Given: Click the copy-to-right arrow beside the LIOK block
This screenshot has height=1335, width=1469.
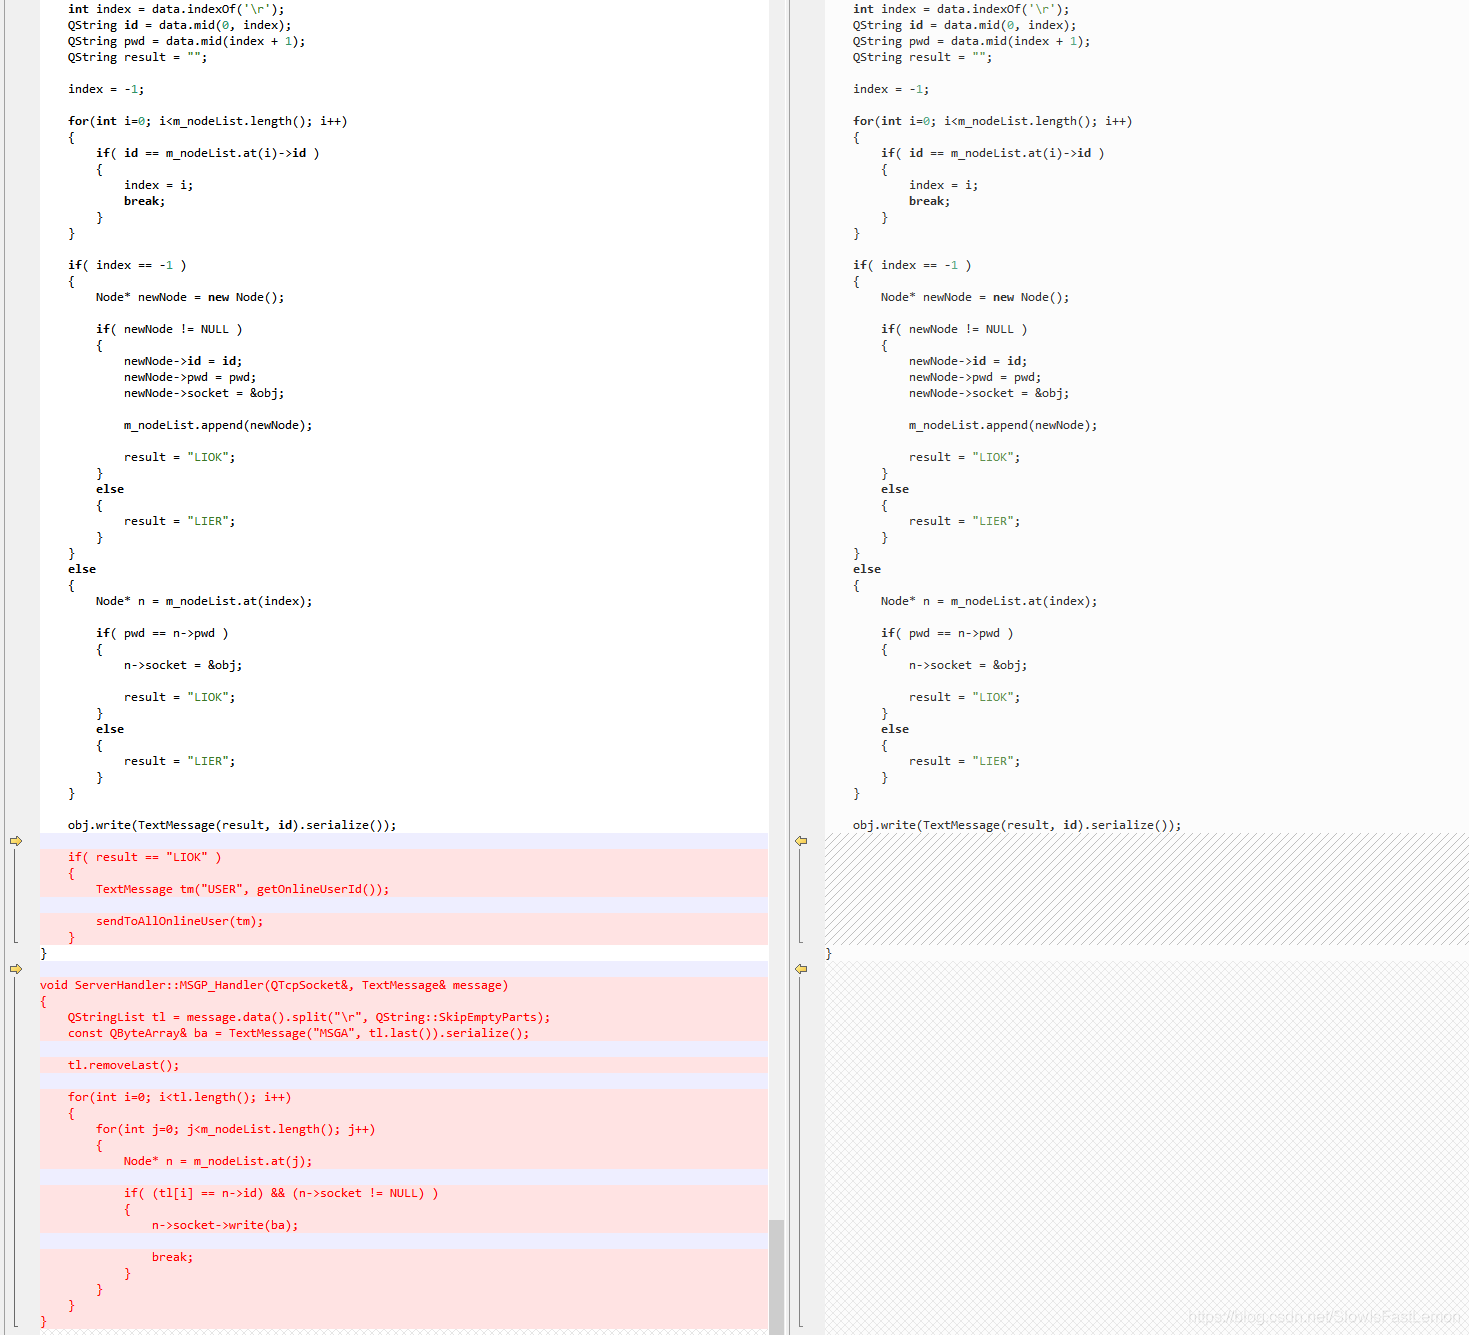Looking at the screenshot, I should tap(16, 841).
